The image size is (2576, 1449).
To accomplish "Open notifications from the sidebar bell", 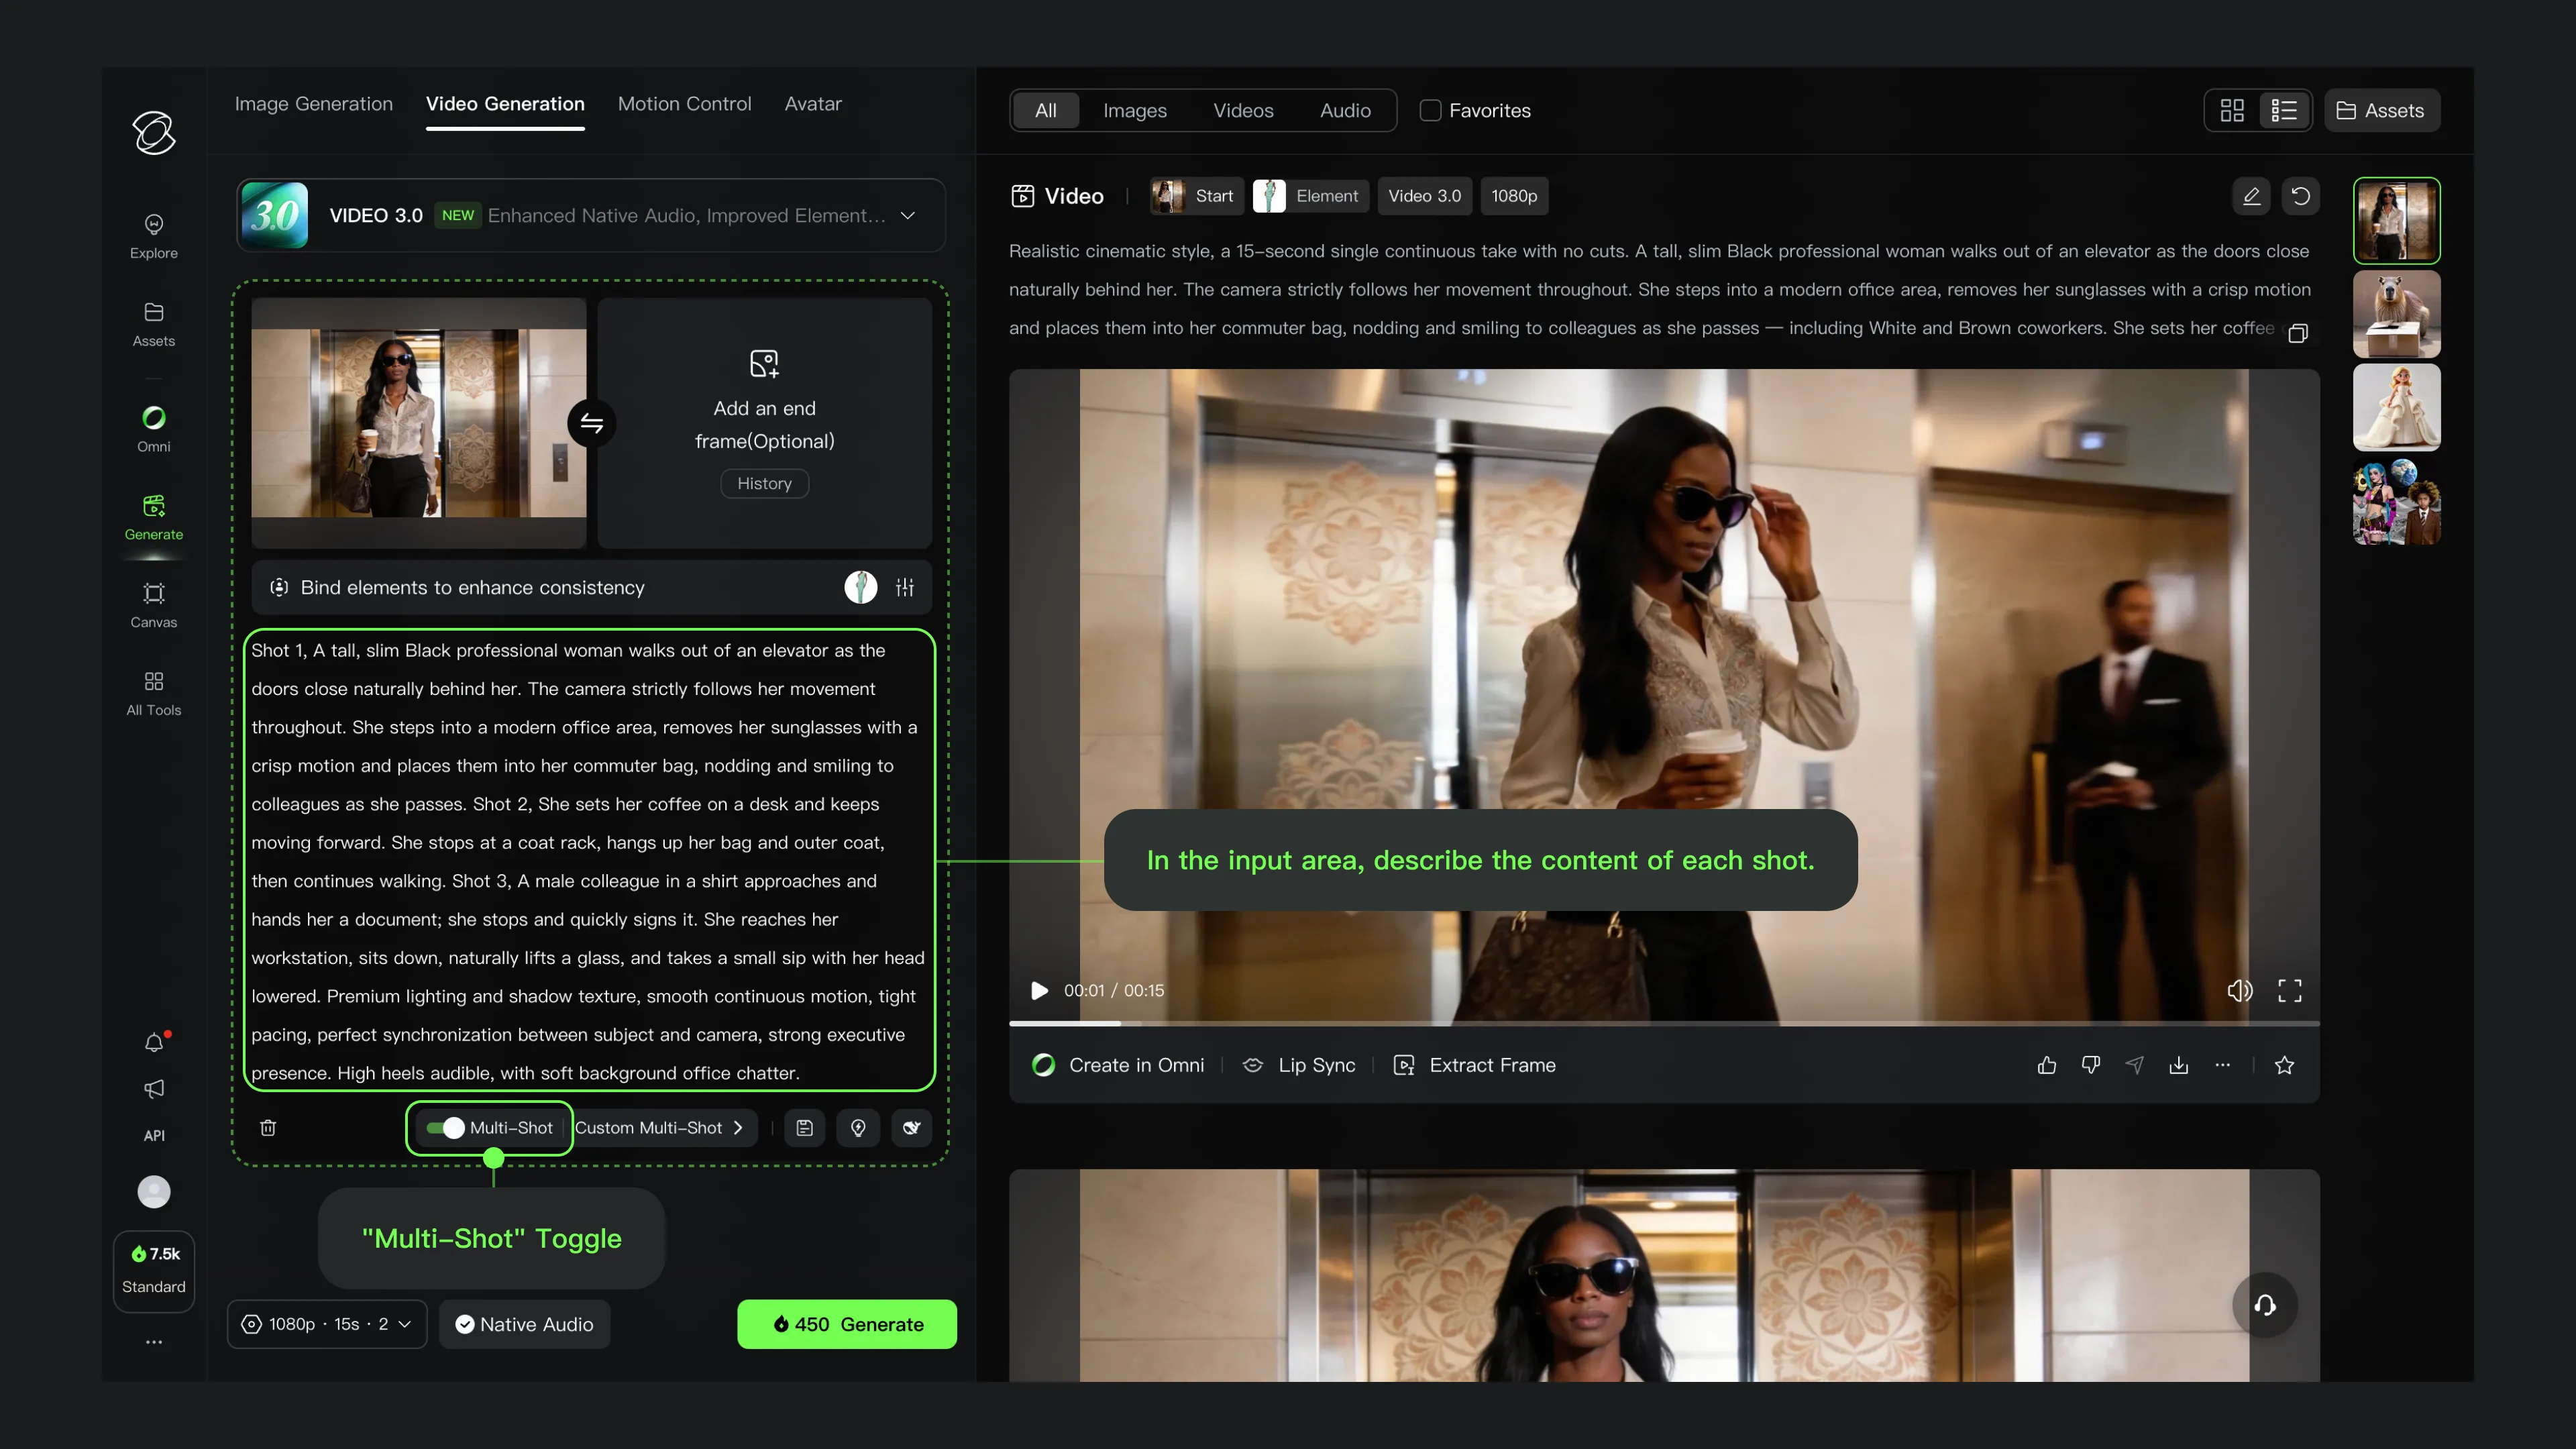I will click(153, 1042).
